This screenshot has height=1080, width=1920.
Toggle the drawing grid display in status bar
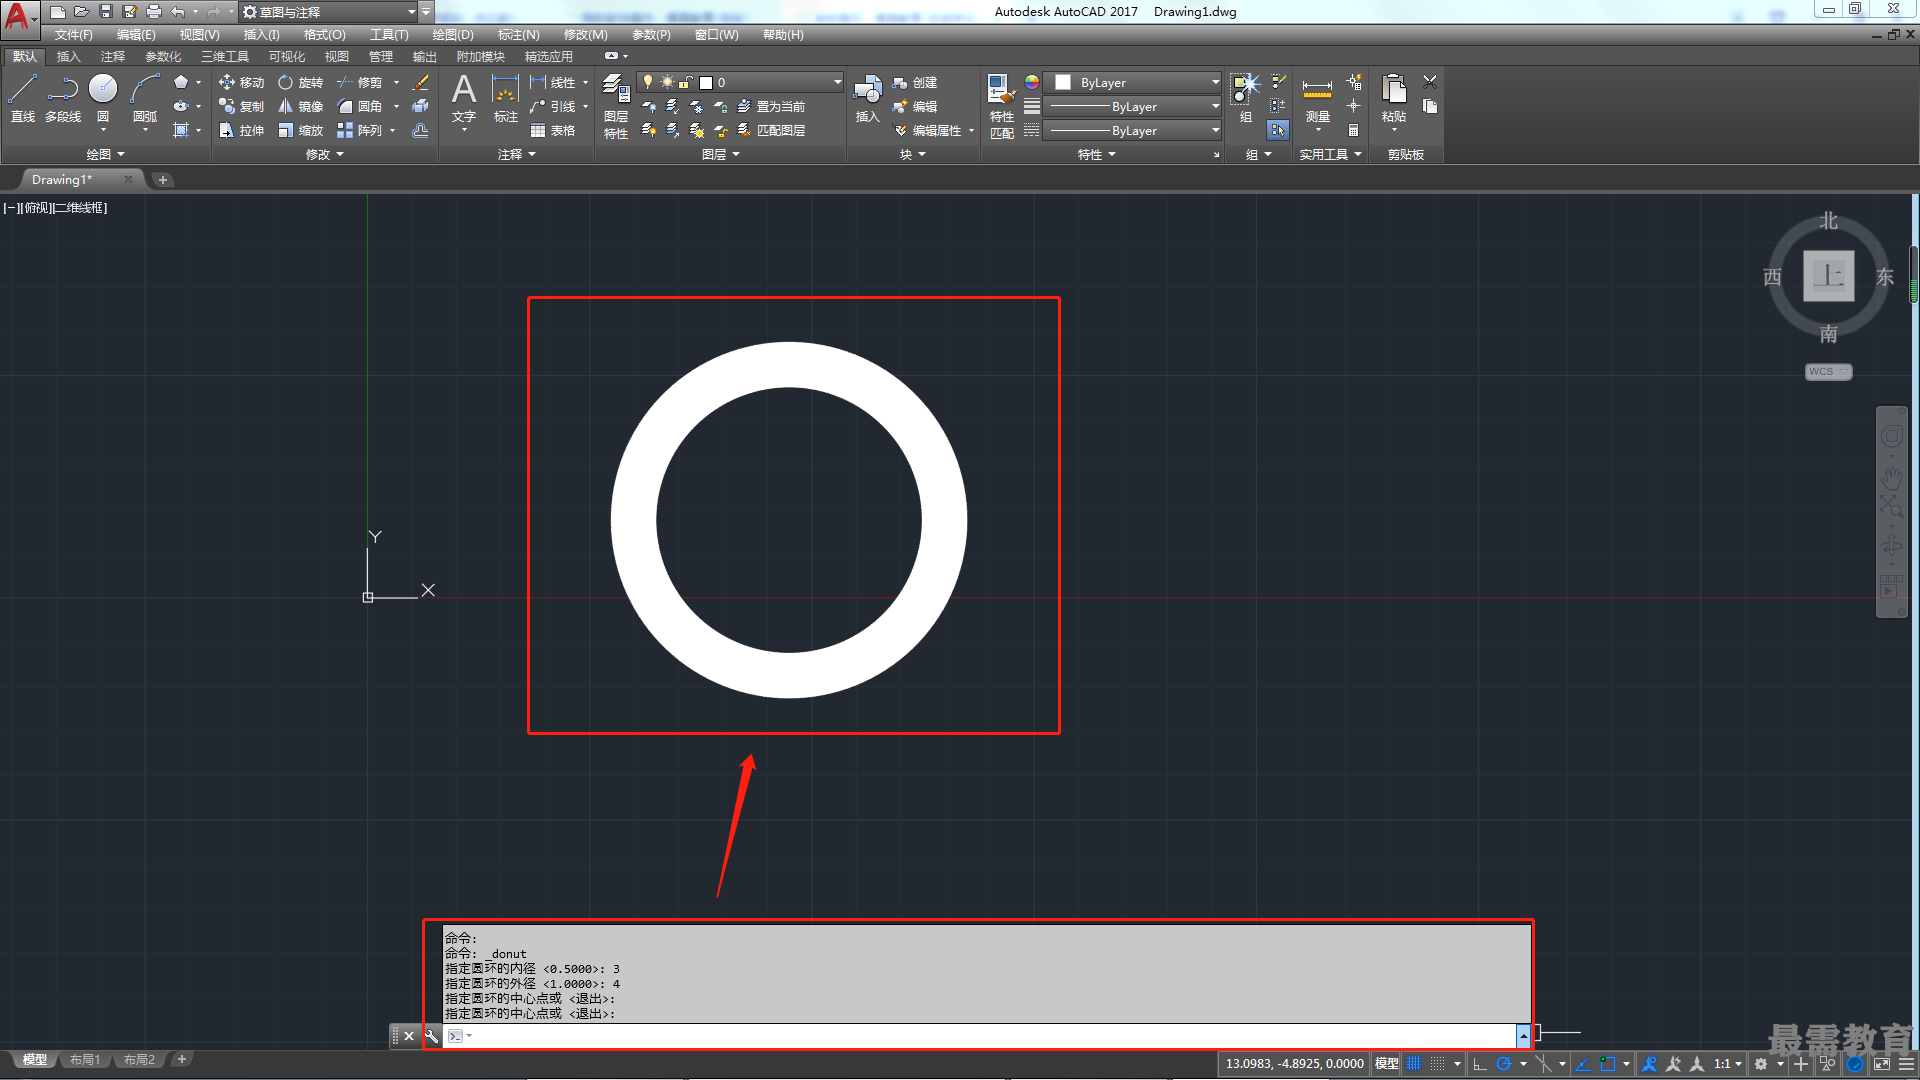pos(1414,1064)
